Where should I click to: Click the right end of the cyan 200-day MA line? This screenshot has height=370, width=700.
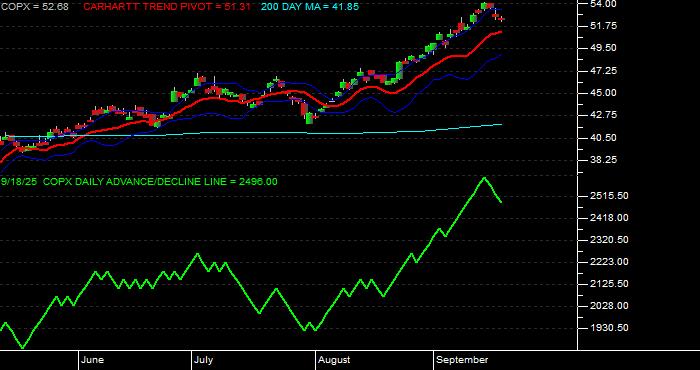501,125
